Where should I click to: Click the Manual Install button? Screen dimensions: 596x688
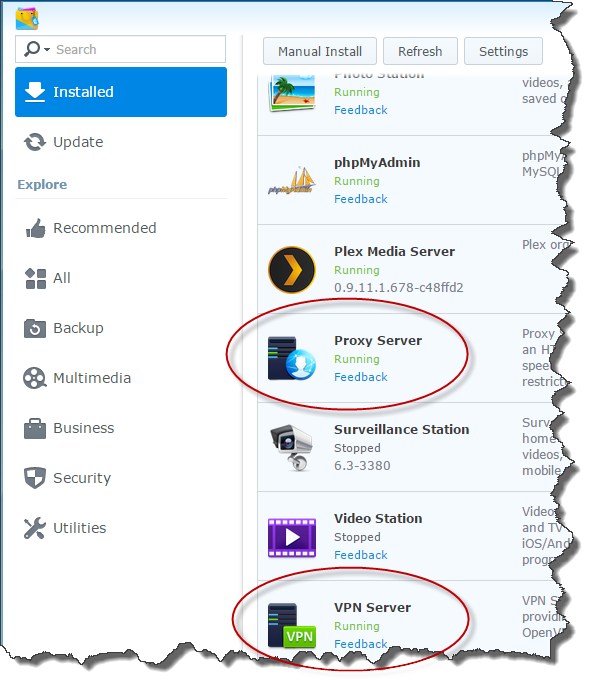coord(320,51)
